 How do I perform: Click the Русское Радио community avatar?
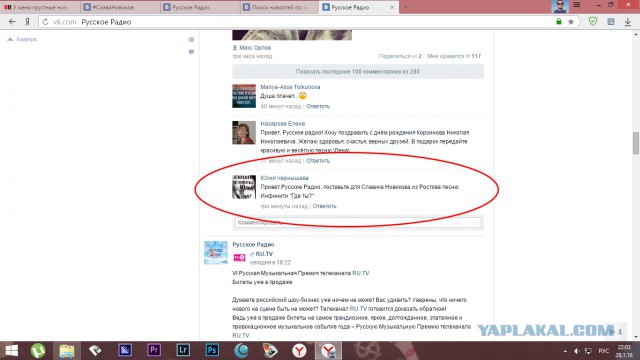[216, 253]
